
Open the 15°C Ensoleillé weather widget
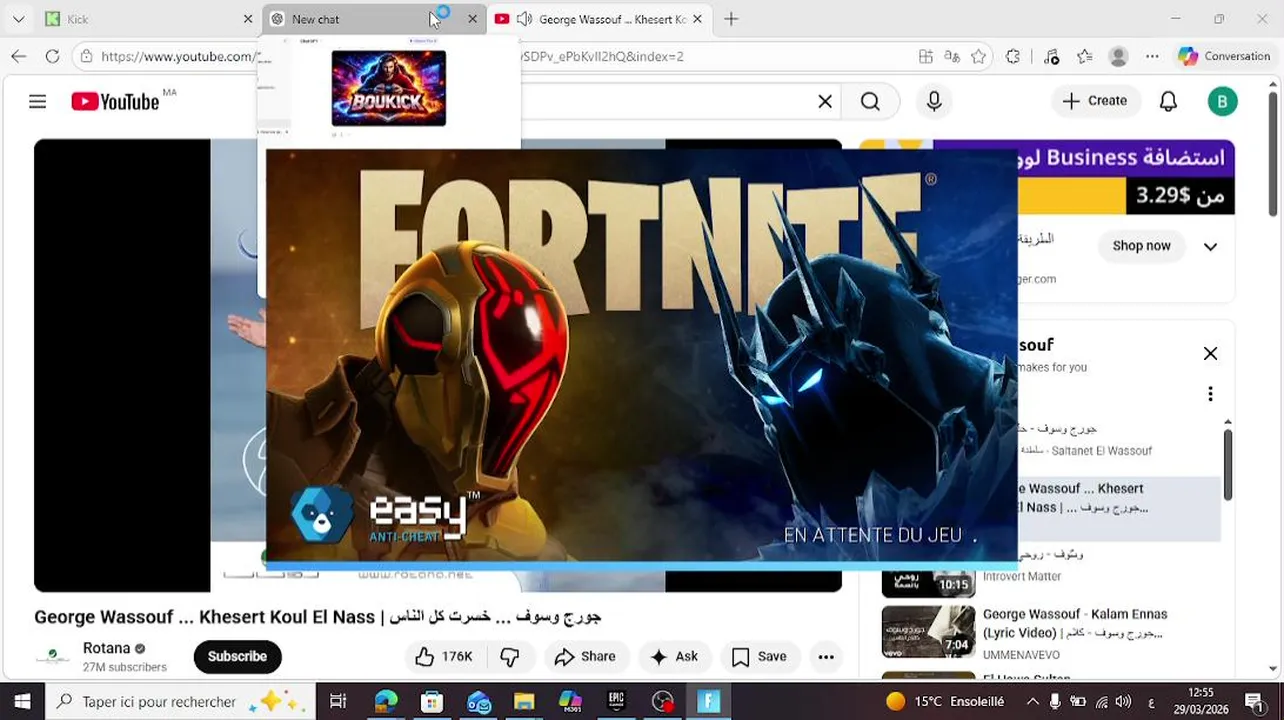click(x=945, y=702)
